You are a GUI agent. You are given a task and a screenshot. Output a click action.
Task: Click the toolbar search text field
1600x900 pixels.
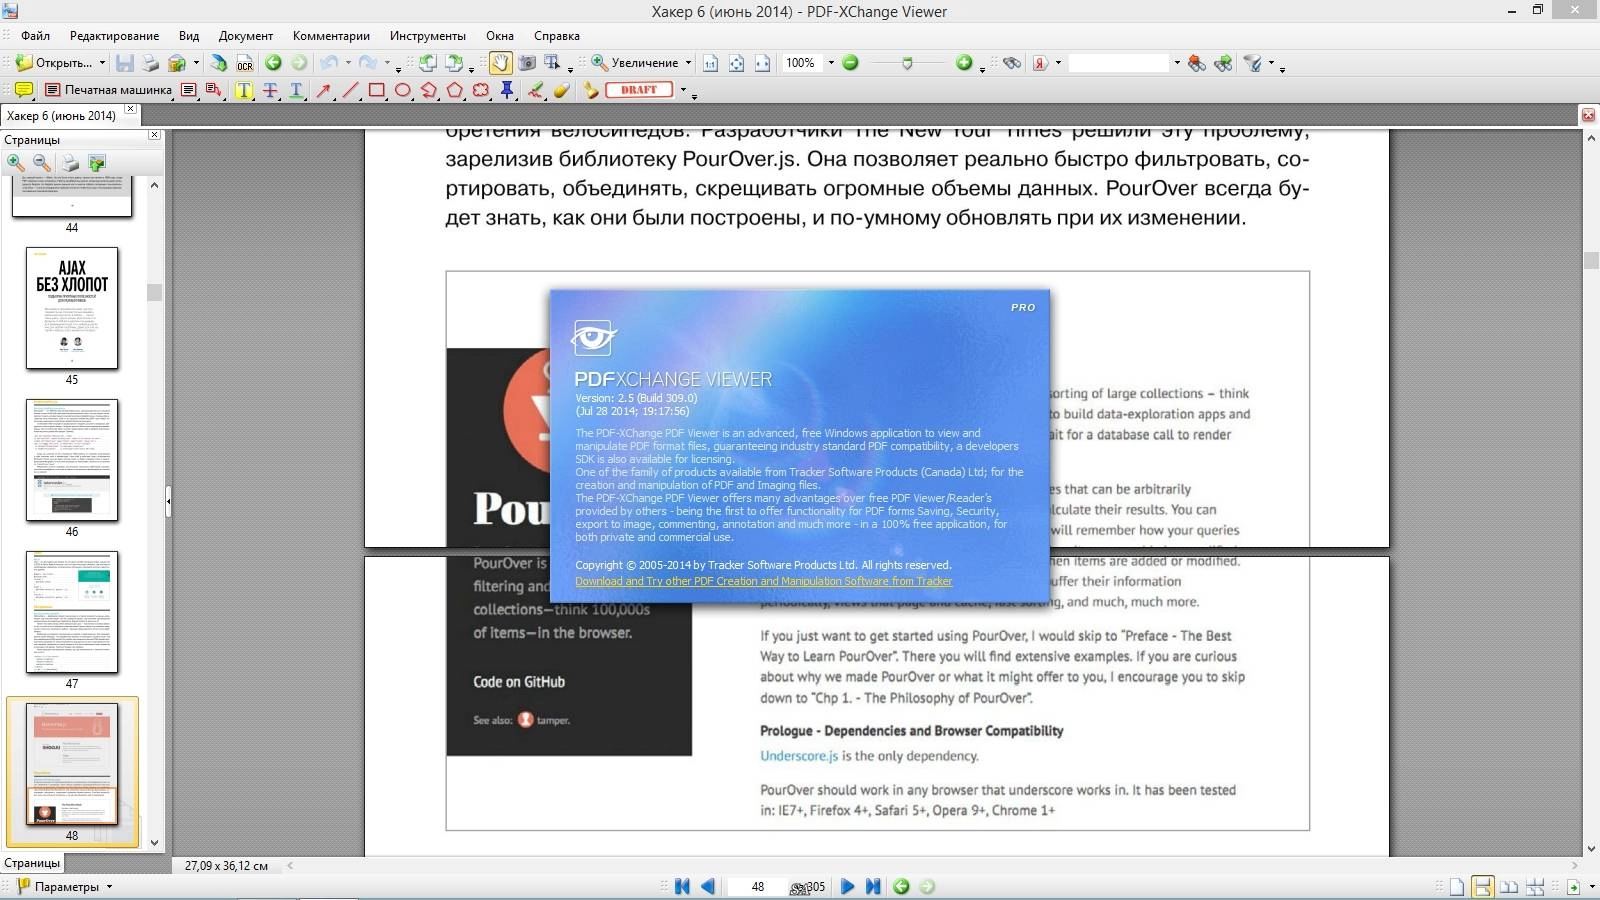click(x=1118, y=63)
